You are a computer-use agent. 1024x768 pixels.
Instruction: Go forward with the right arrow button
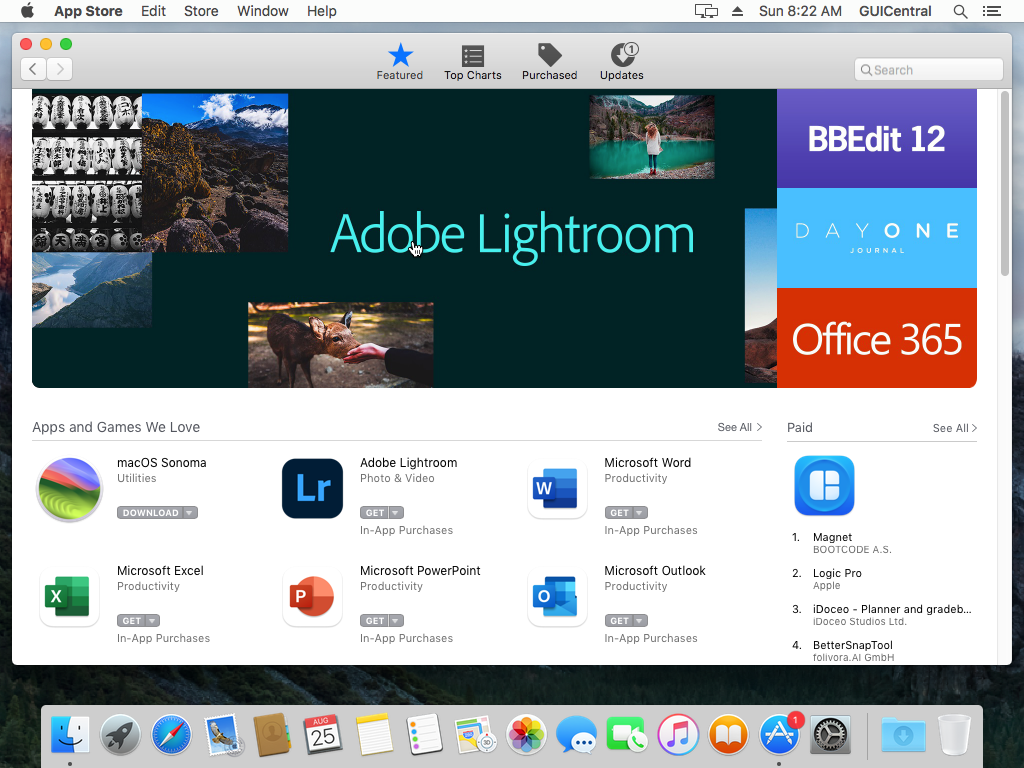(x=59, y=69)
